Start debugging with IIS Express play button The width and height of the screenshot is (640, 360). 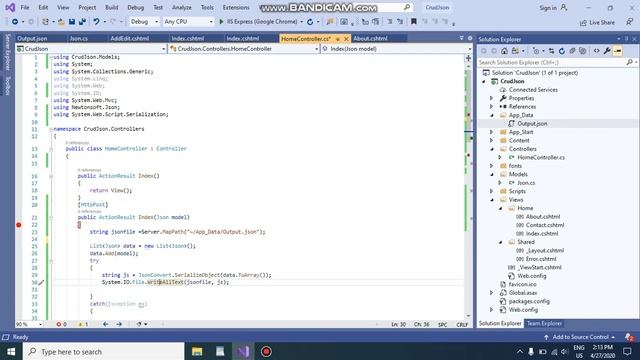pyautogui.click(x=221, y=22)
